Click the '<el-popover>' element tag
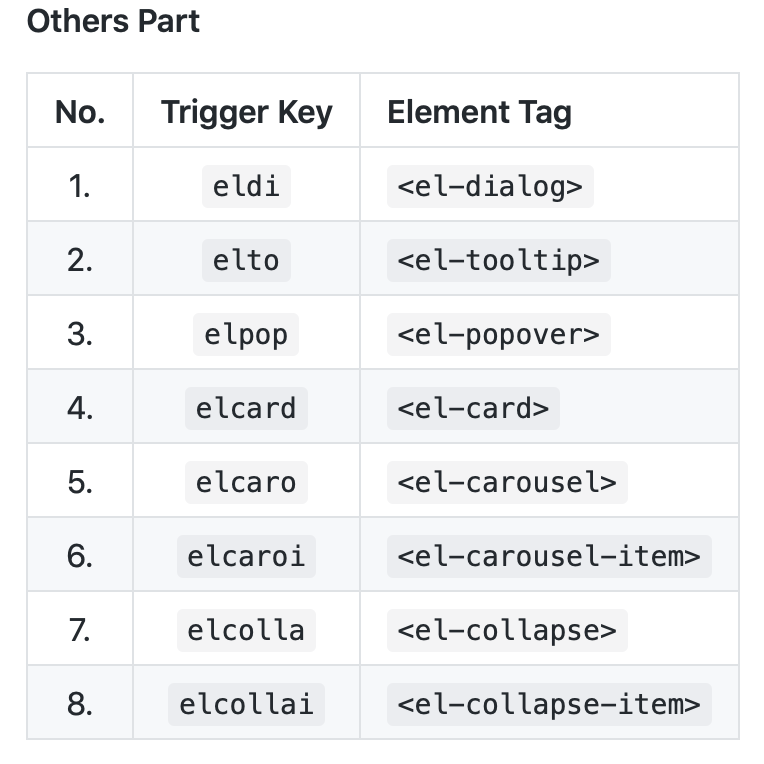The width and height of the screenshot is (764, 764). click(498, 334)
